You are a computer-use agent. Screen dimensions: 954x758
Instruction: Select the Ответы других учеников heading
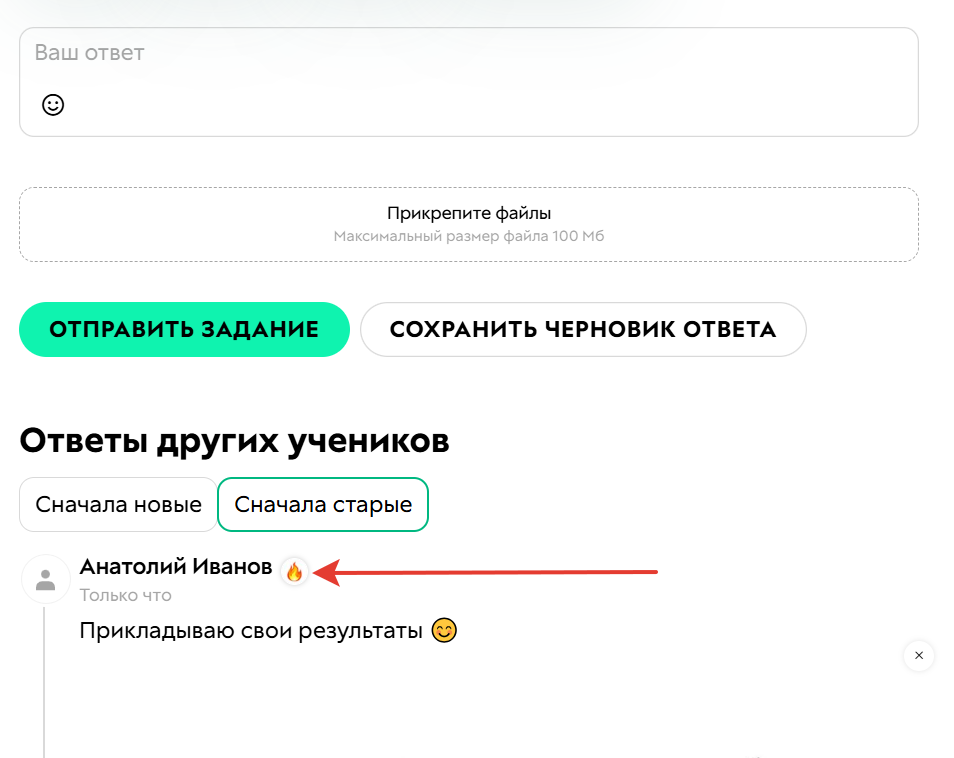[234, 439]
